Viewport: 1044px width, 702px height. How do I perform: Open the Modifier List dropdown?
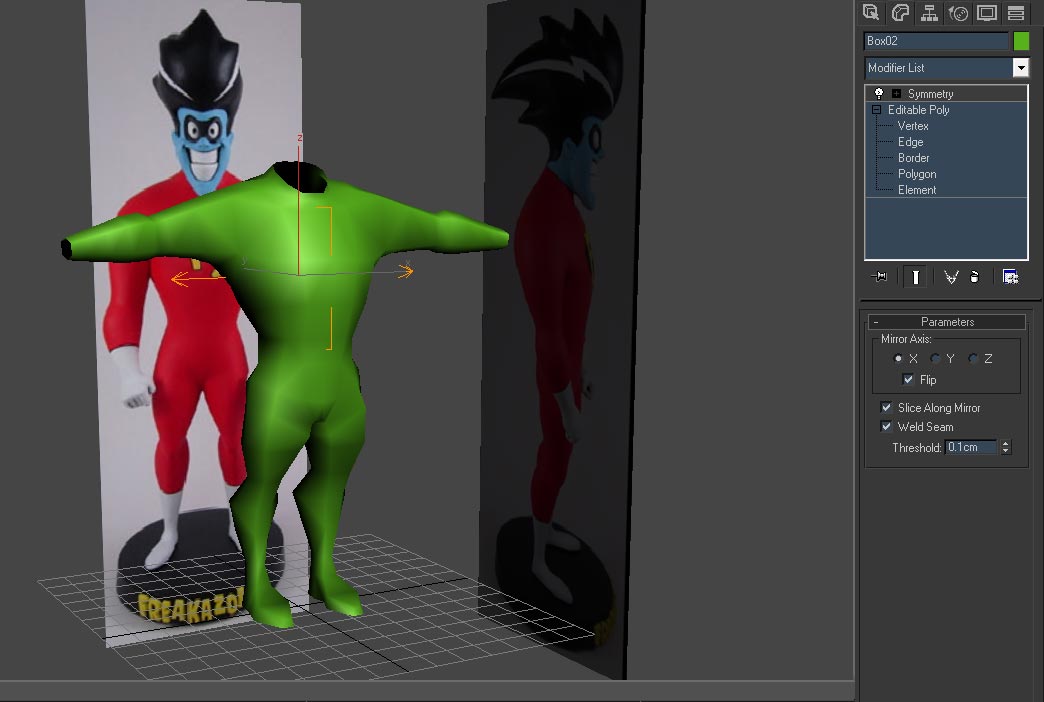point(1020,67)
